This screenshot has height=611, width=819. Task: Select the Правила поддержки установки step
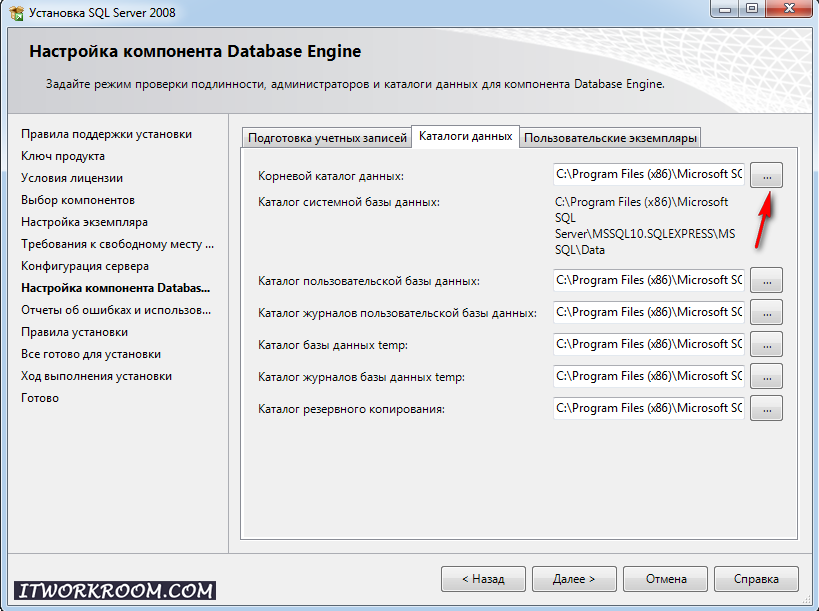tap(107, 134)
